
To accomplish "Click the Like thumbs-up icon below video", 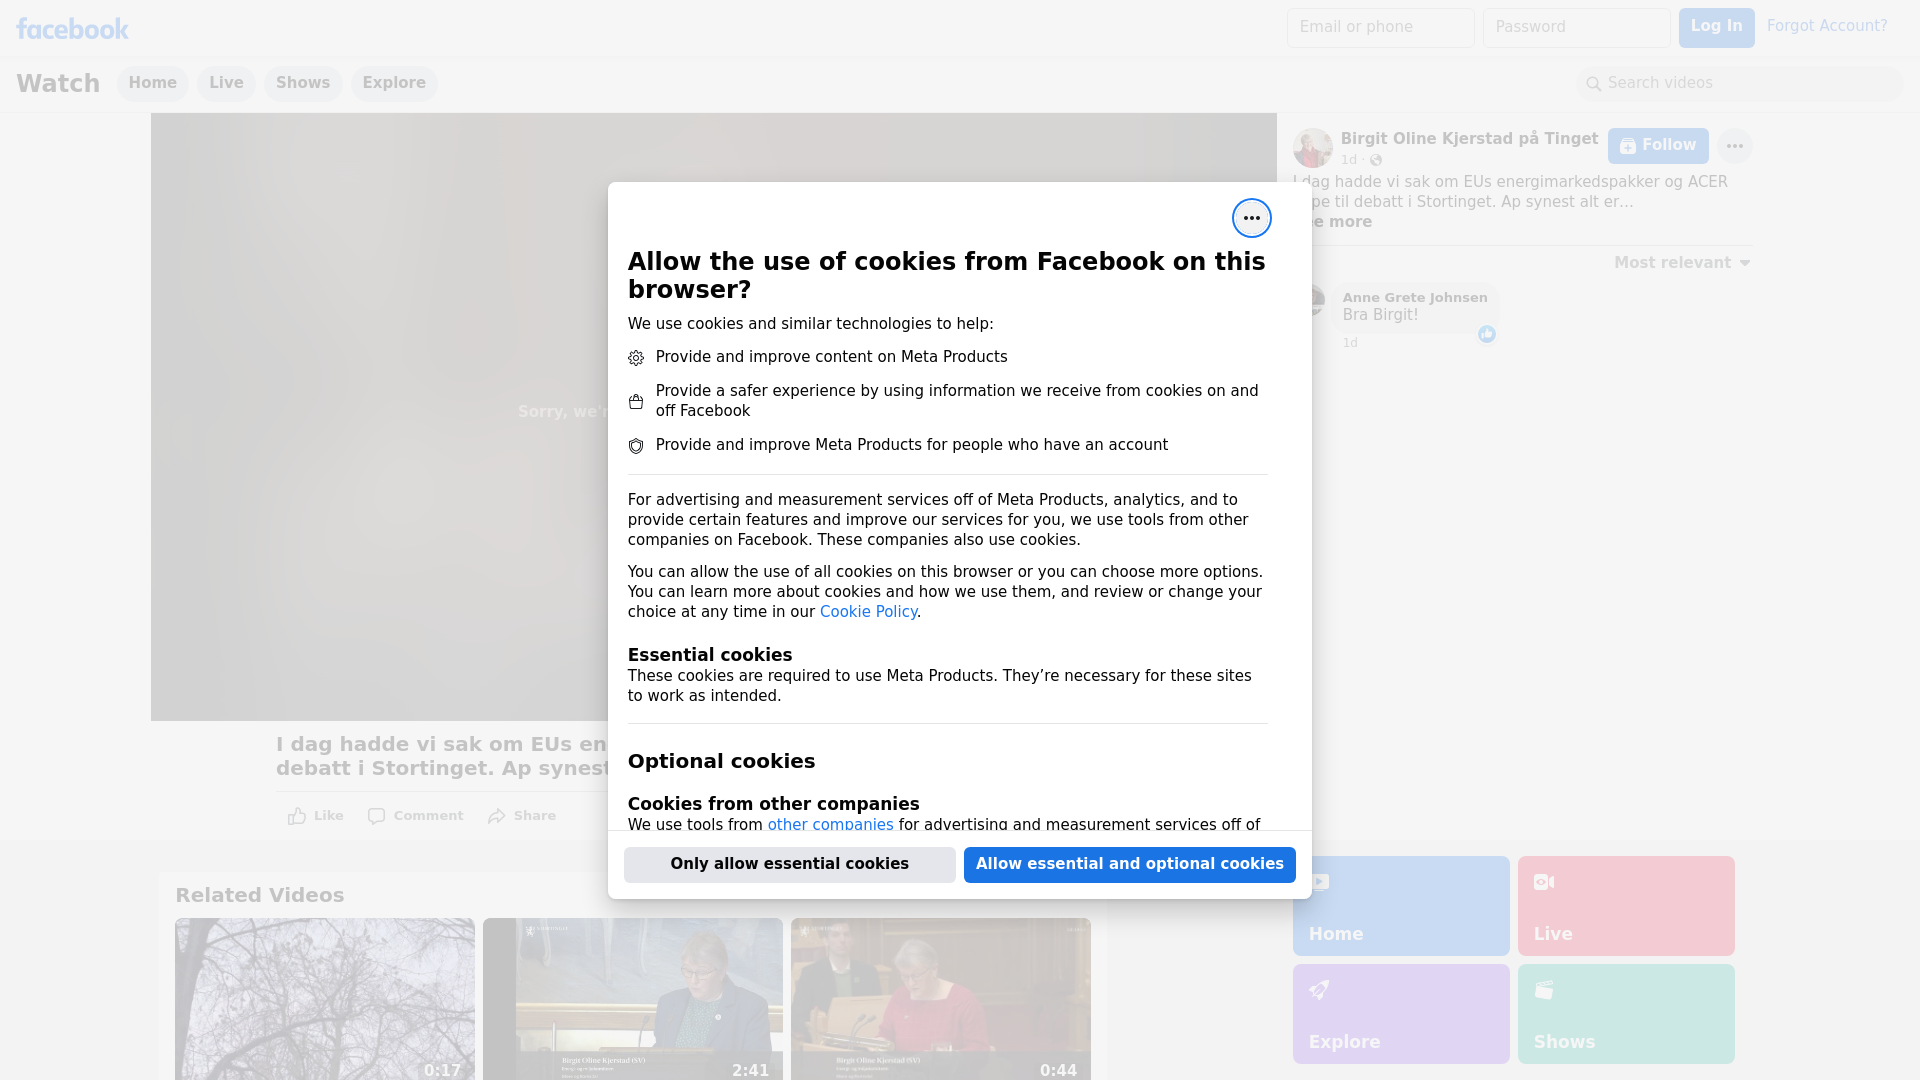I will pos(297,816).
